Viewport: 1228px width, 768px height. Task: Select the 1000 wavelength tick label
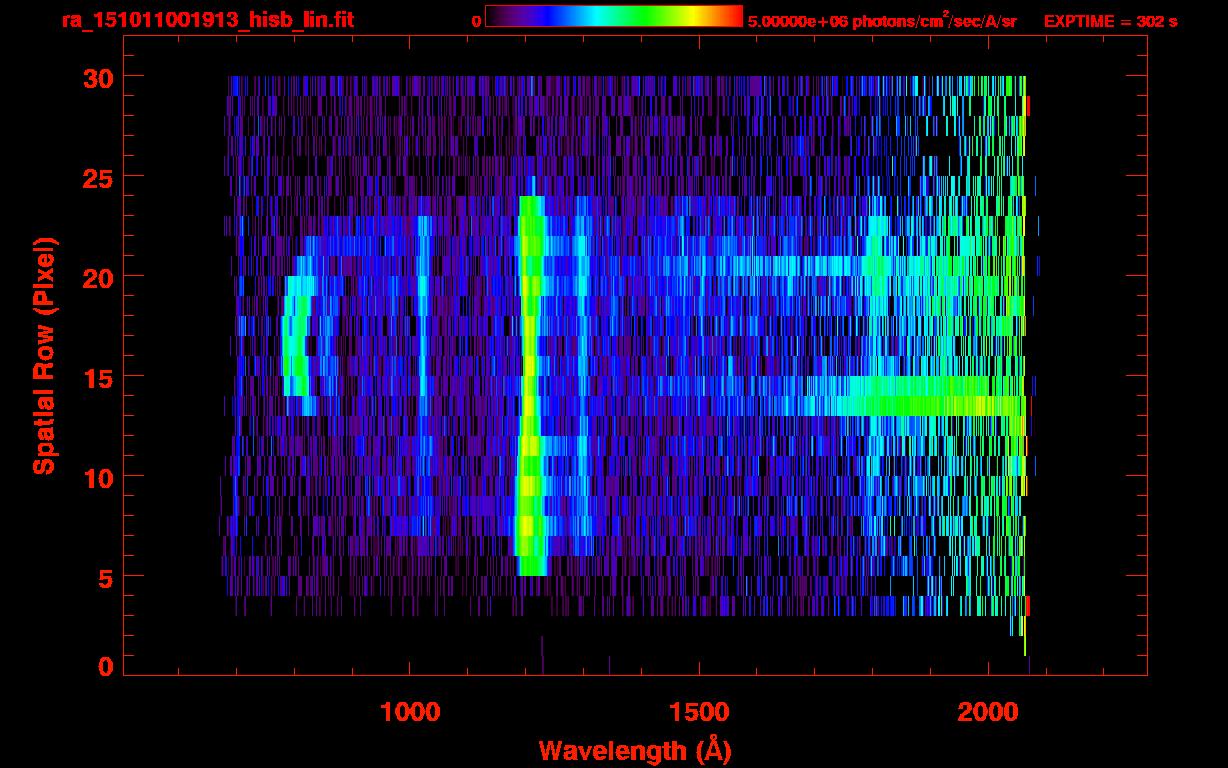tap(410, 711)
